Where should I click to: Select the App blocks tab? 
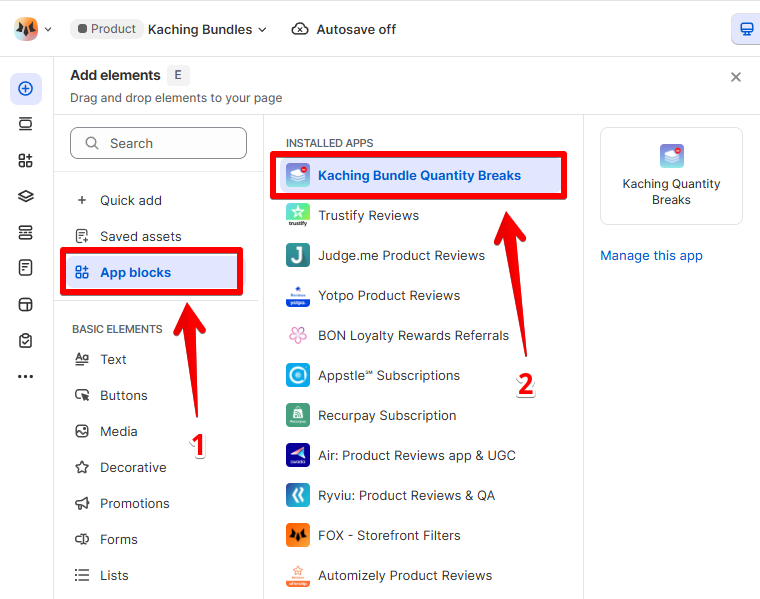tap(155, 272)
